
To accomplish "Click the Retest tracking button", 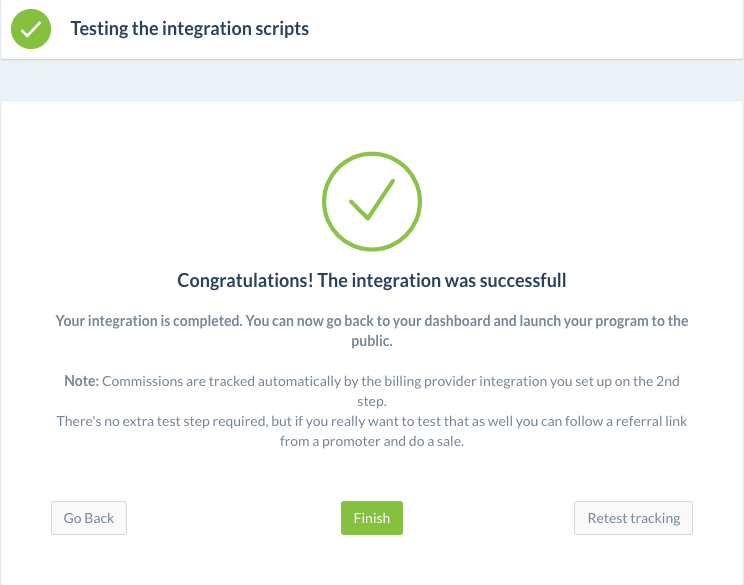I will tap(633, 518).
